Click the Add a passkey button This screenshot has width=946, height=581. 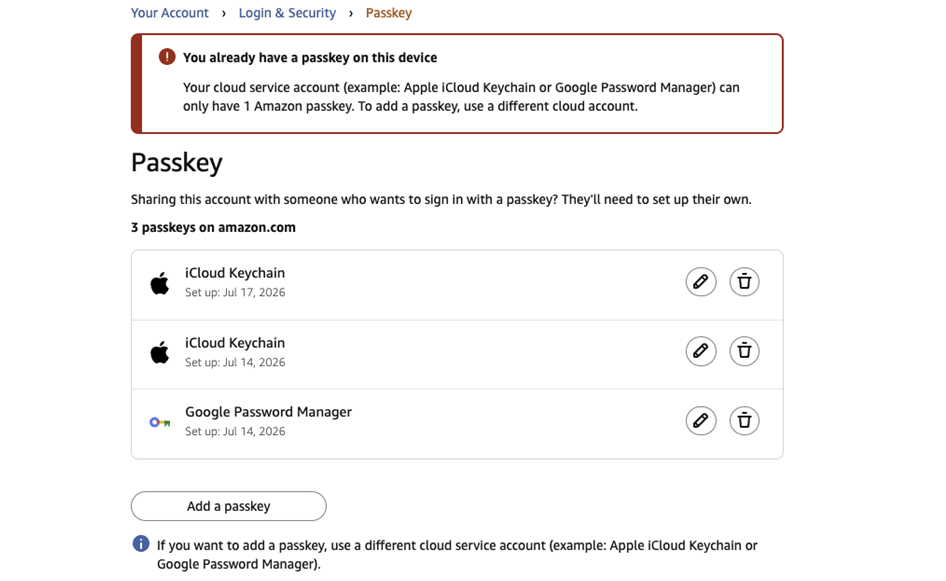click(x=229, y=506)
